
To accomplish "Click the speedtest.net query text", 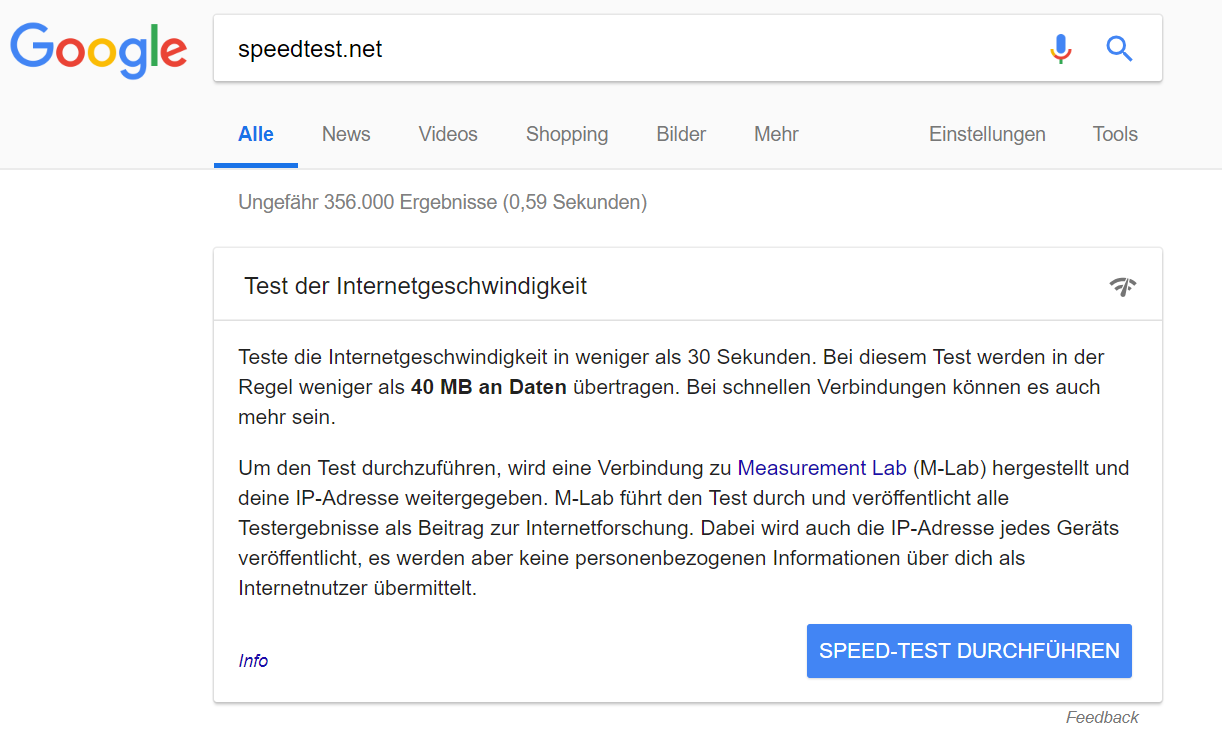I will [x=311, y=48].
